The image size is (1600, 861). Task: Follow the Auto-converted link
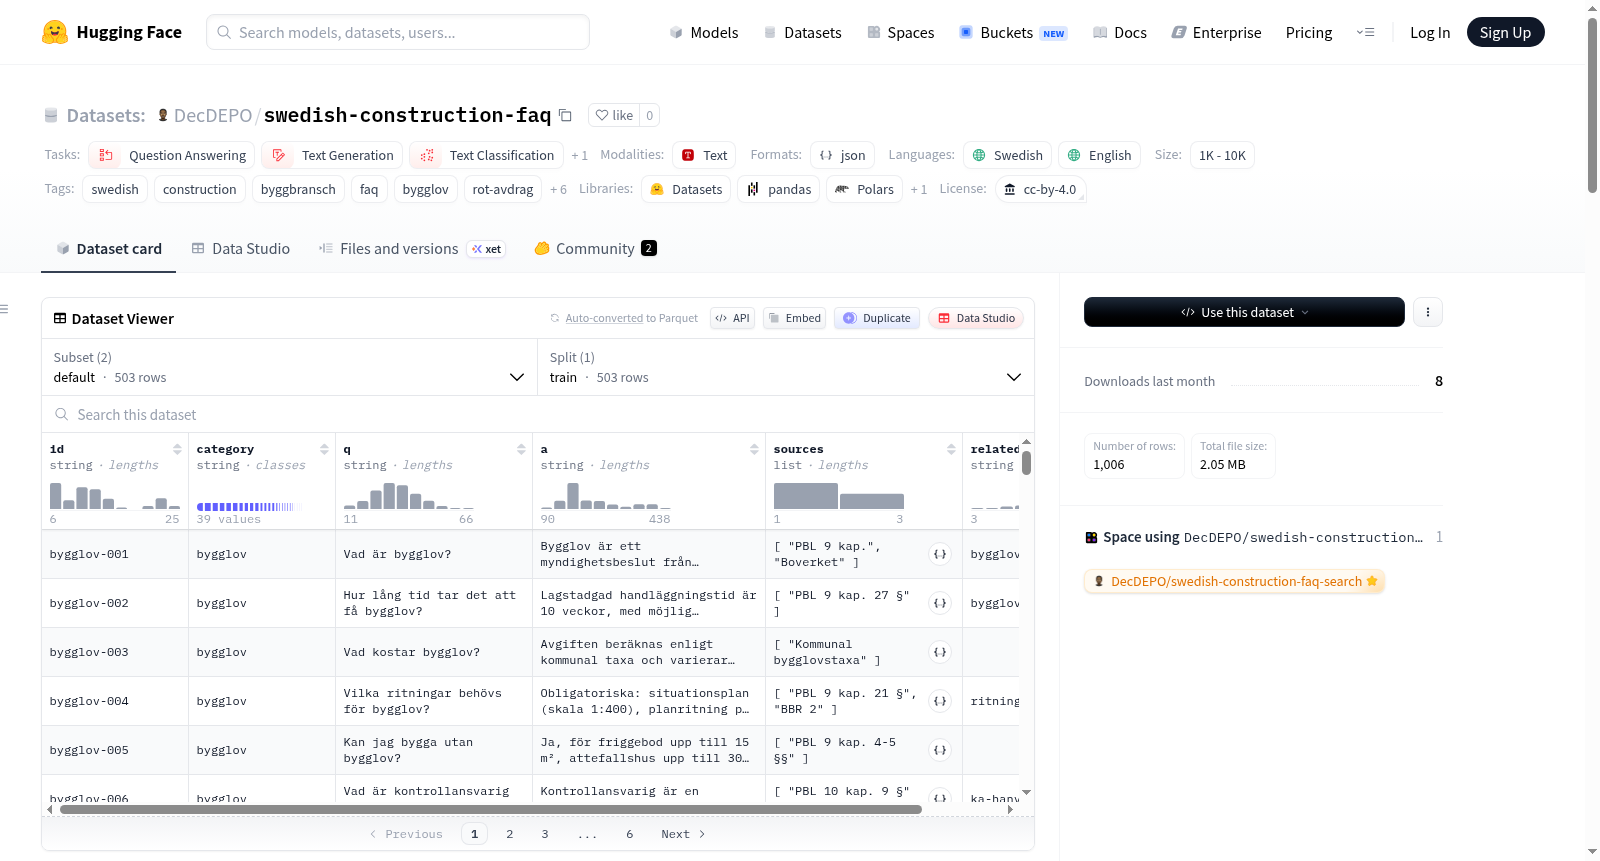coord(604,318)
